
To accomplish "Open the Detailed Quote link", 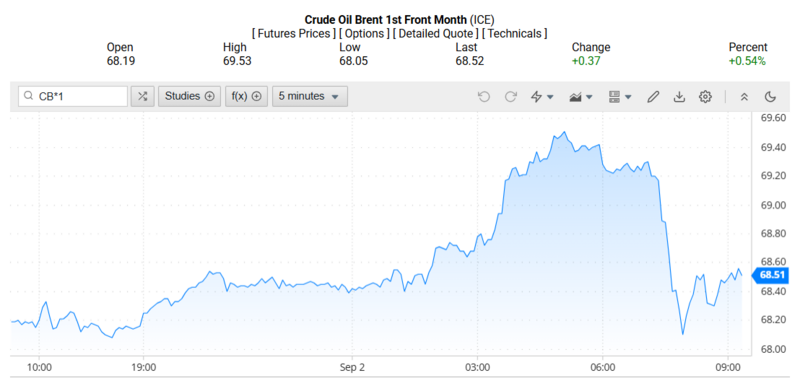I will 436,34.
